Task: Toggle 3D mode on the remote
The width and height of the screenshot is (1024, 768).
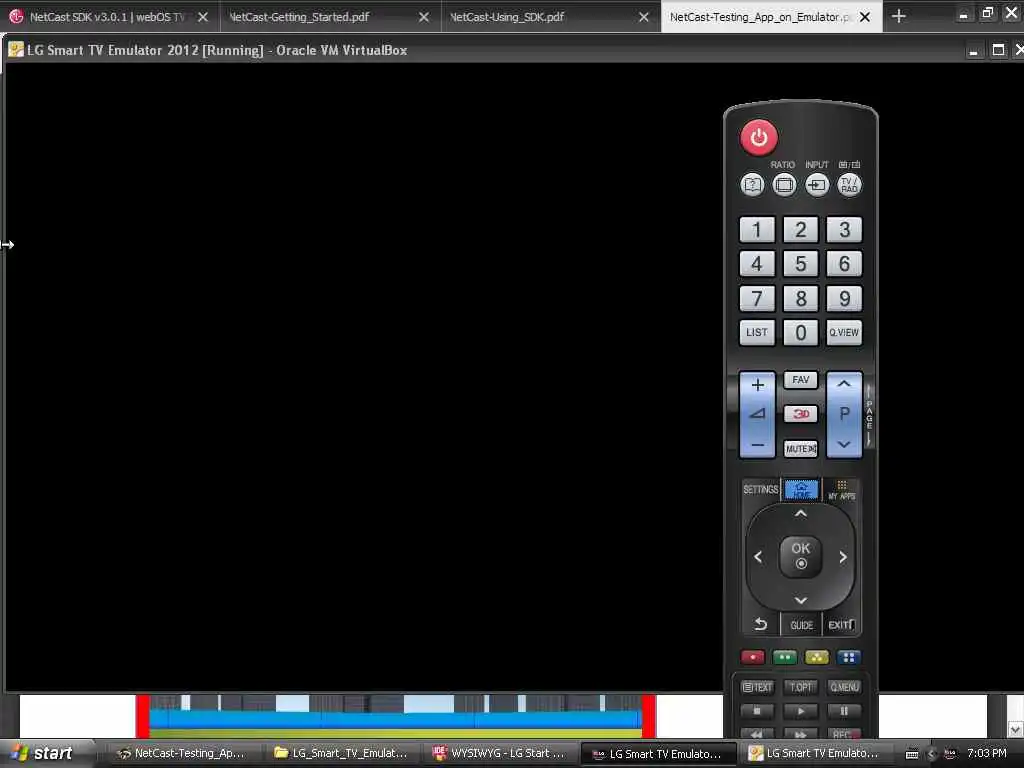Action: click(x=801, y=414)
